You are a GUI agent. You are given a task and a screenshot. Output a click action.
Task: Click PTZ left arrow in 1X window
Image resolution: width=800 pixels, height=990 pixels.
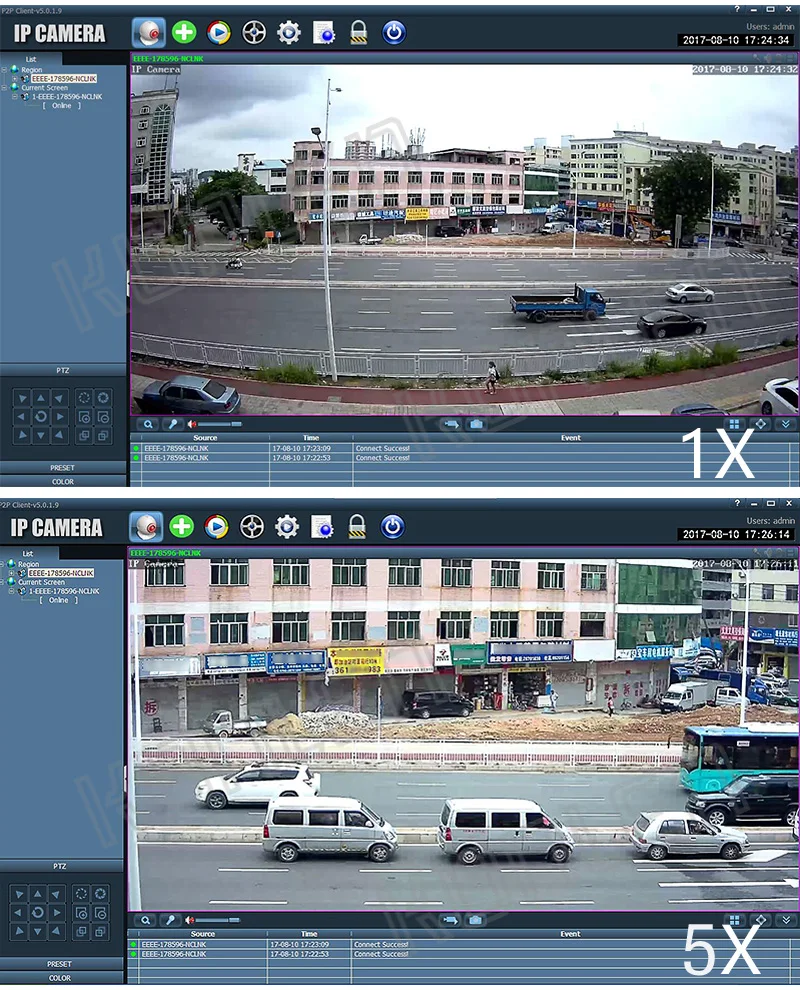click(x=21, y=417)
